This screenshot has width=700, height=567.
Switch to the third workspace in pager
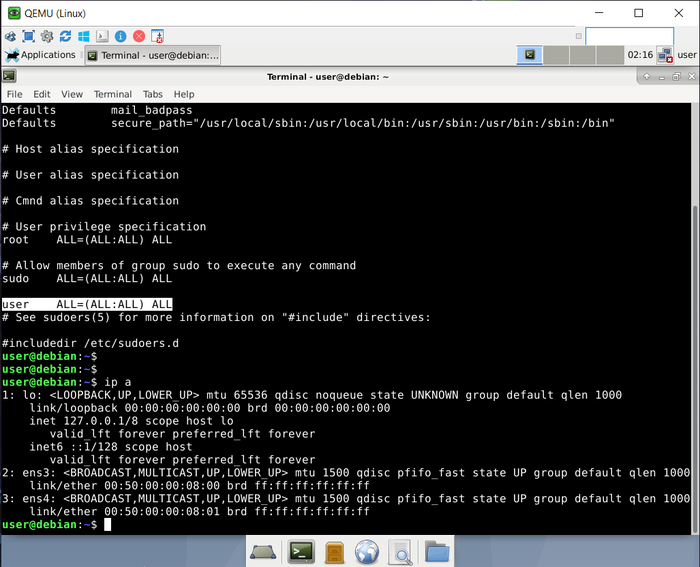(583, 55)
